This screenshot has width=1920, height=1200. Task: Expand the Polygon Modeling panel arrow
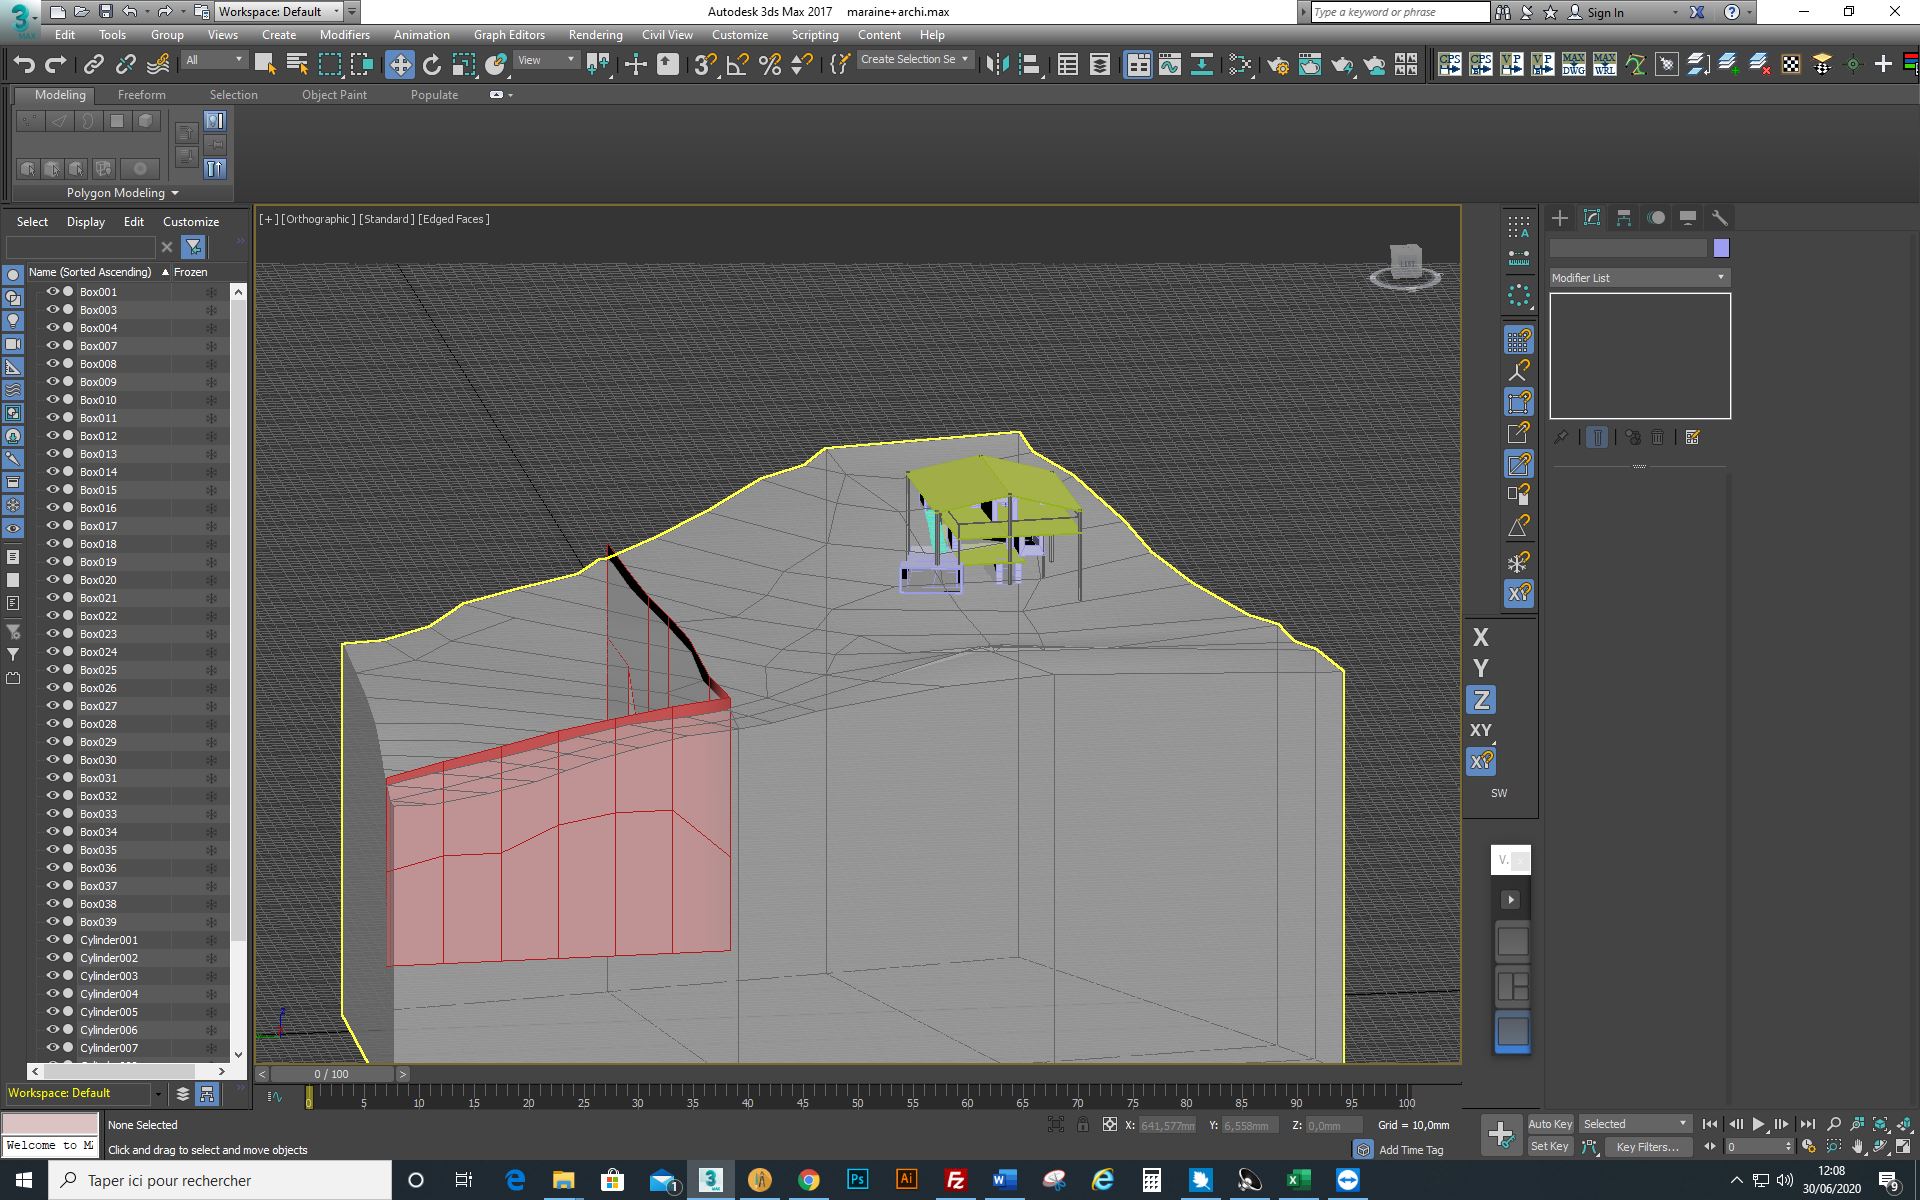pyautogui.click(x=175, y=193)
